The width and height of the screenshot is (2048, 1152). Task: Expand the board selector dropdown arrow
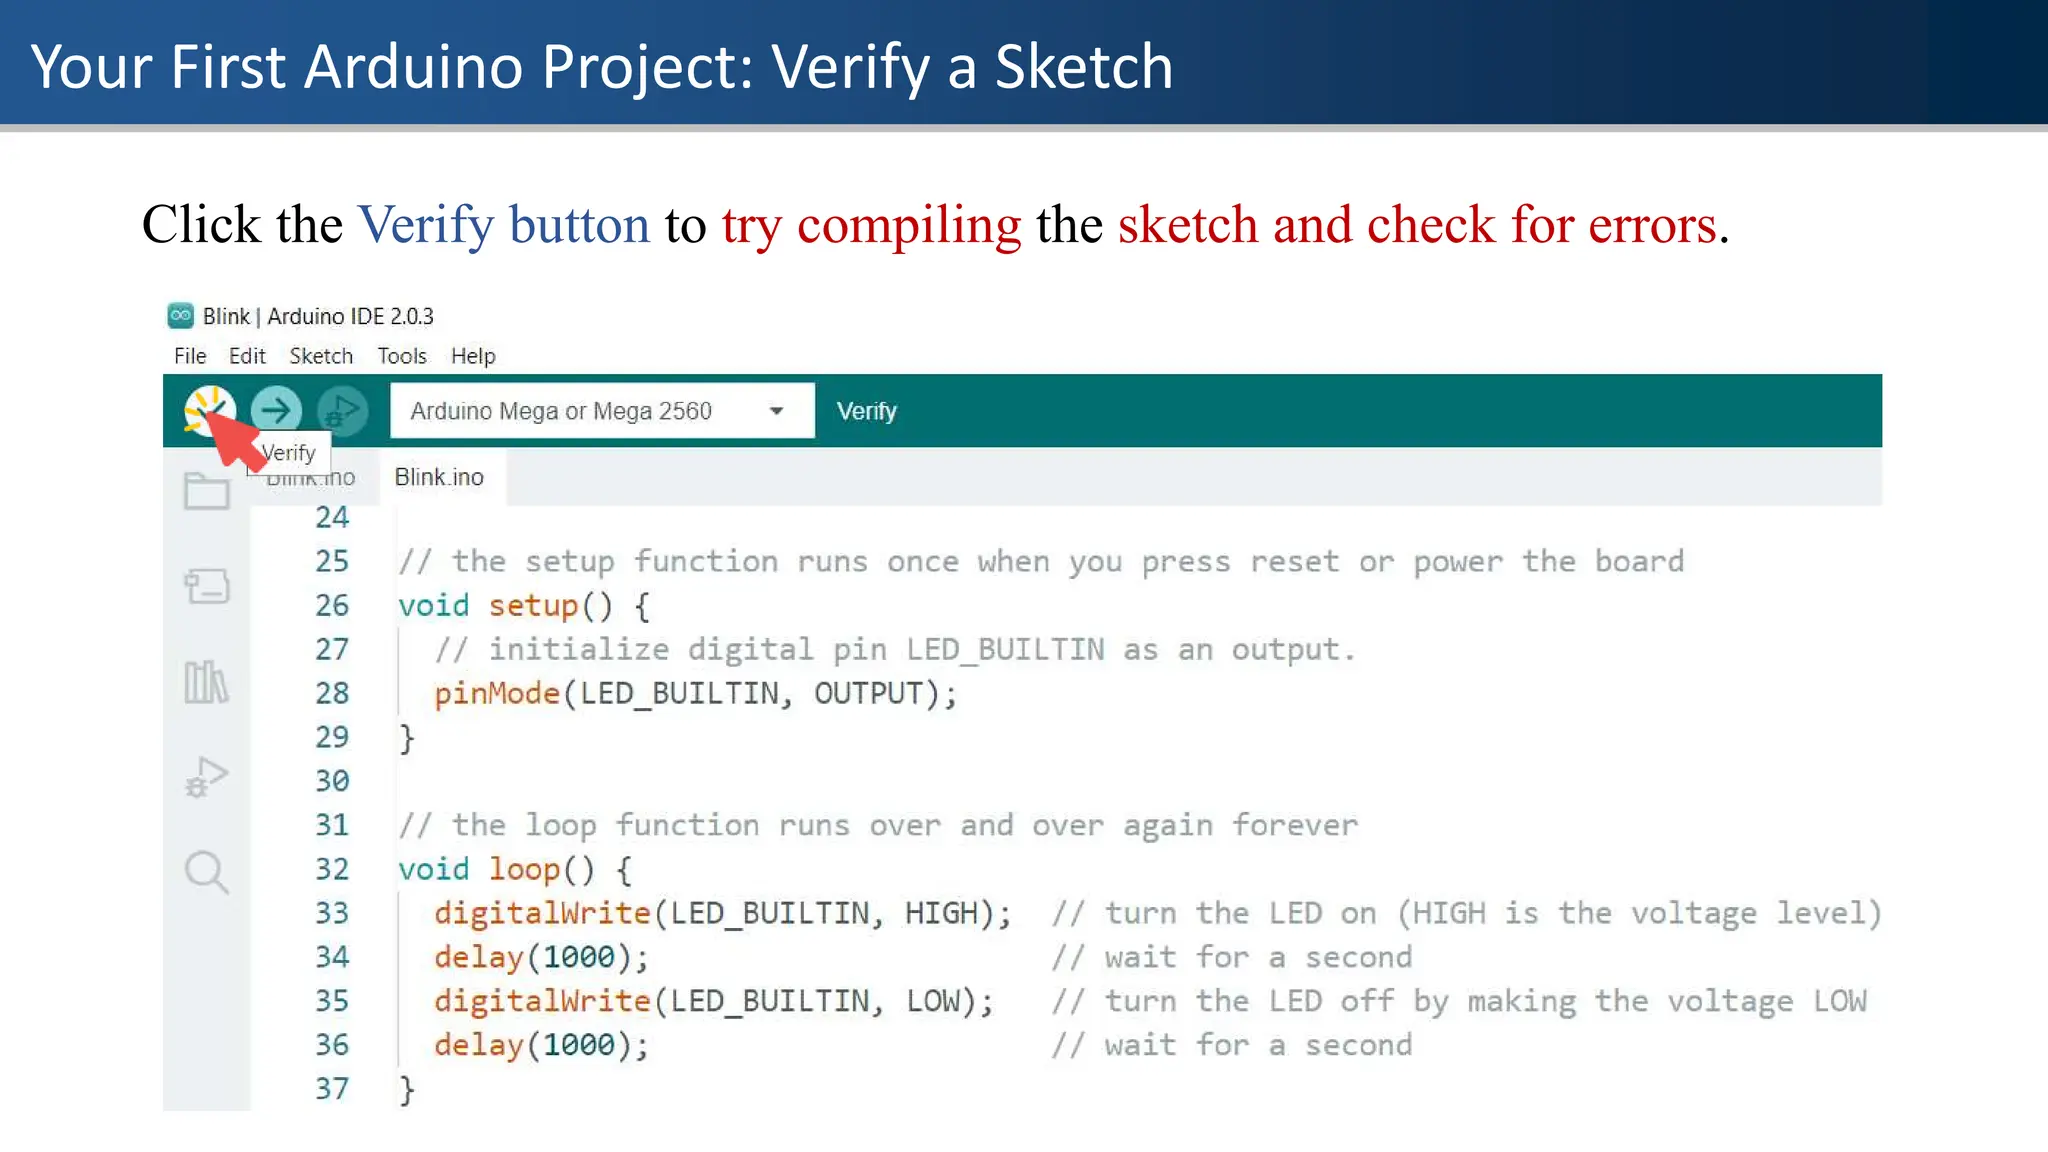click(x=776, y=411)
